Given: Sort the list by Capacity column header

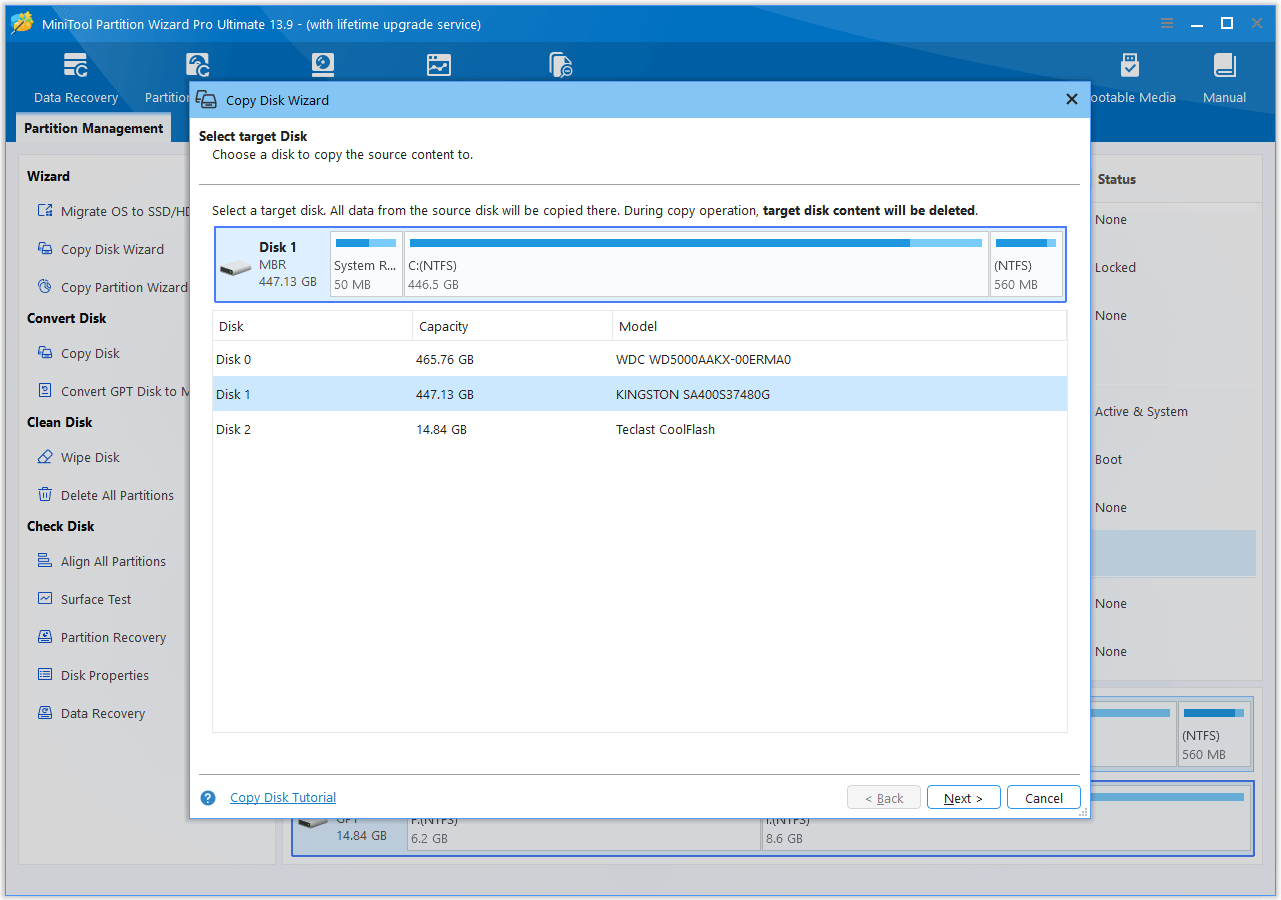Looking at the screenshot, I should [x=512, y=326].
